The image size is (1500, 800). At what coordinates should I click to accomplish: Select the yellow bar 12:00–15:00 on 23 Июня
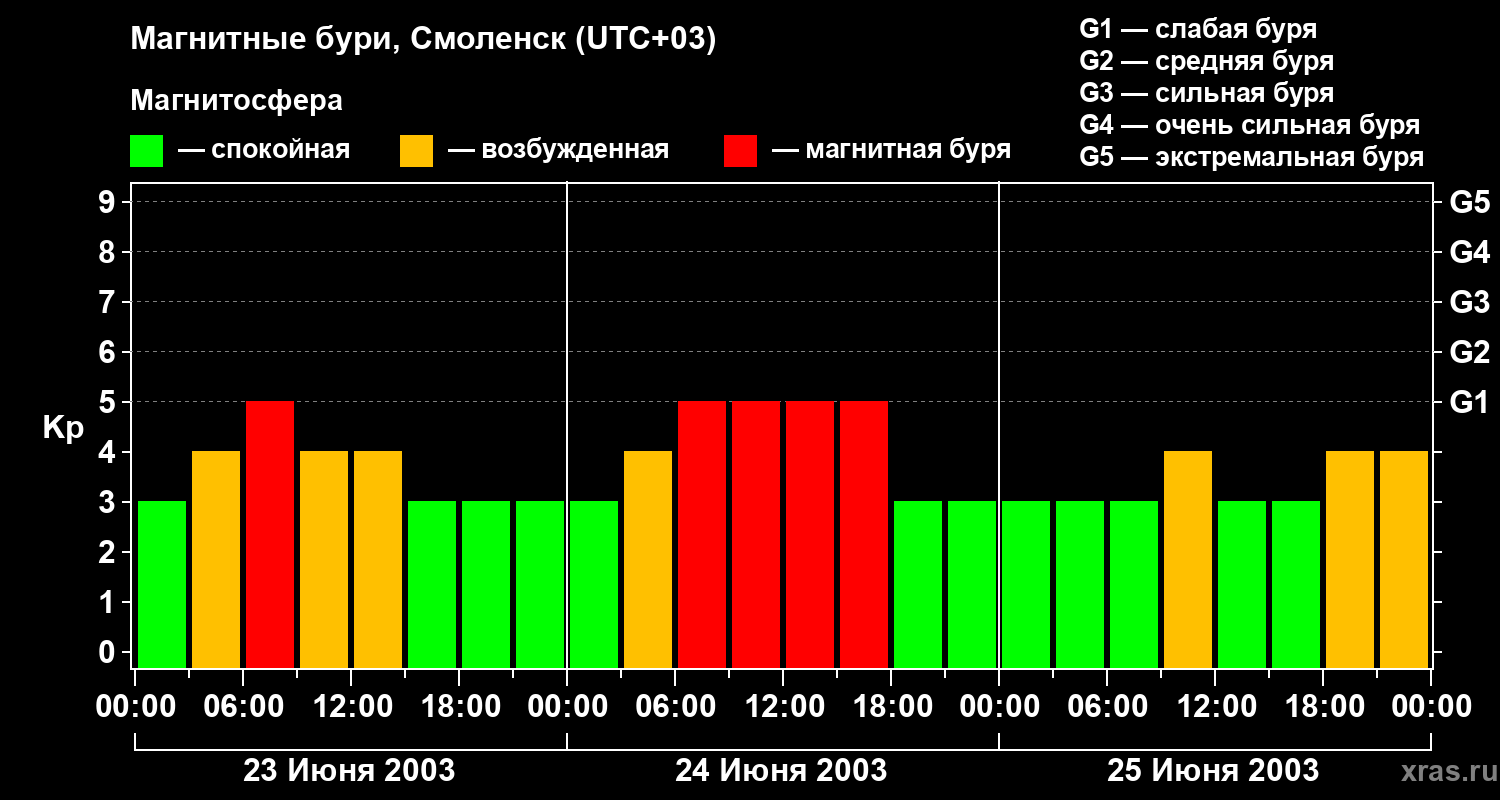pyautogui.click(x=378, y=559)
